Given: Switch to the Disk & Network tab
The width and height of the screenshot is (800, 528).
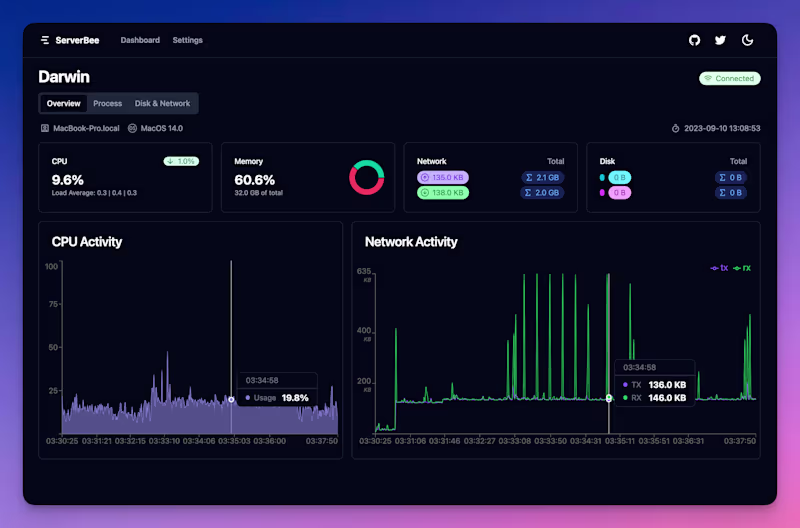Looking at the screenshot, I should tap(162, 104).
